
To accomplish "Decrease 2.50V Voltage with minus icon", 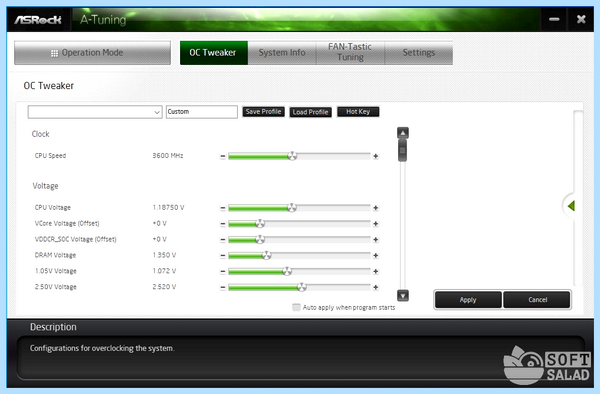I will click(223, 287).
